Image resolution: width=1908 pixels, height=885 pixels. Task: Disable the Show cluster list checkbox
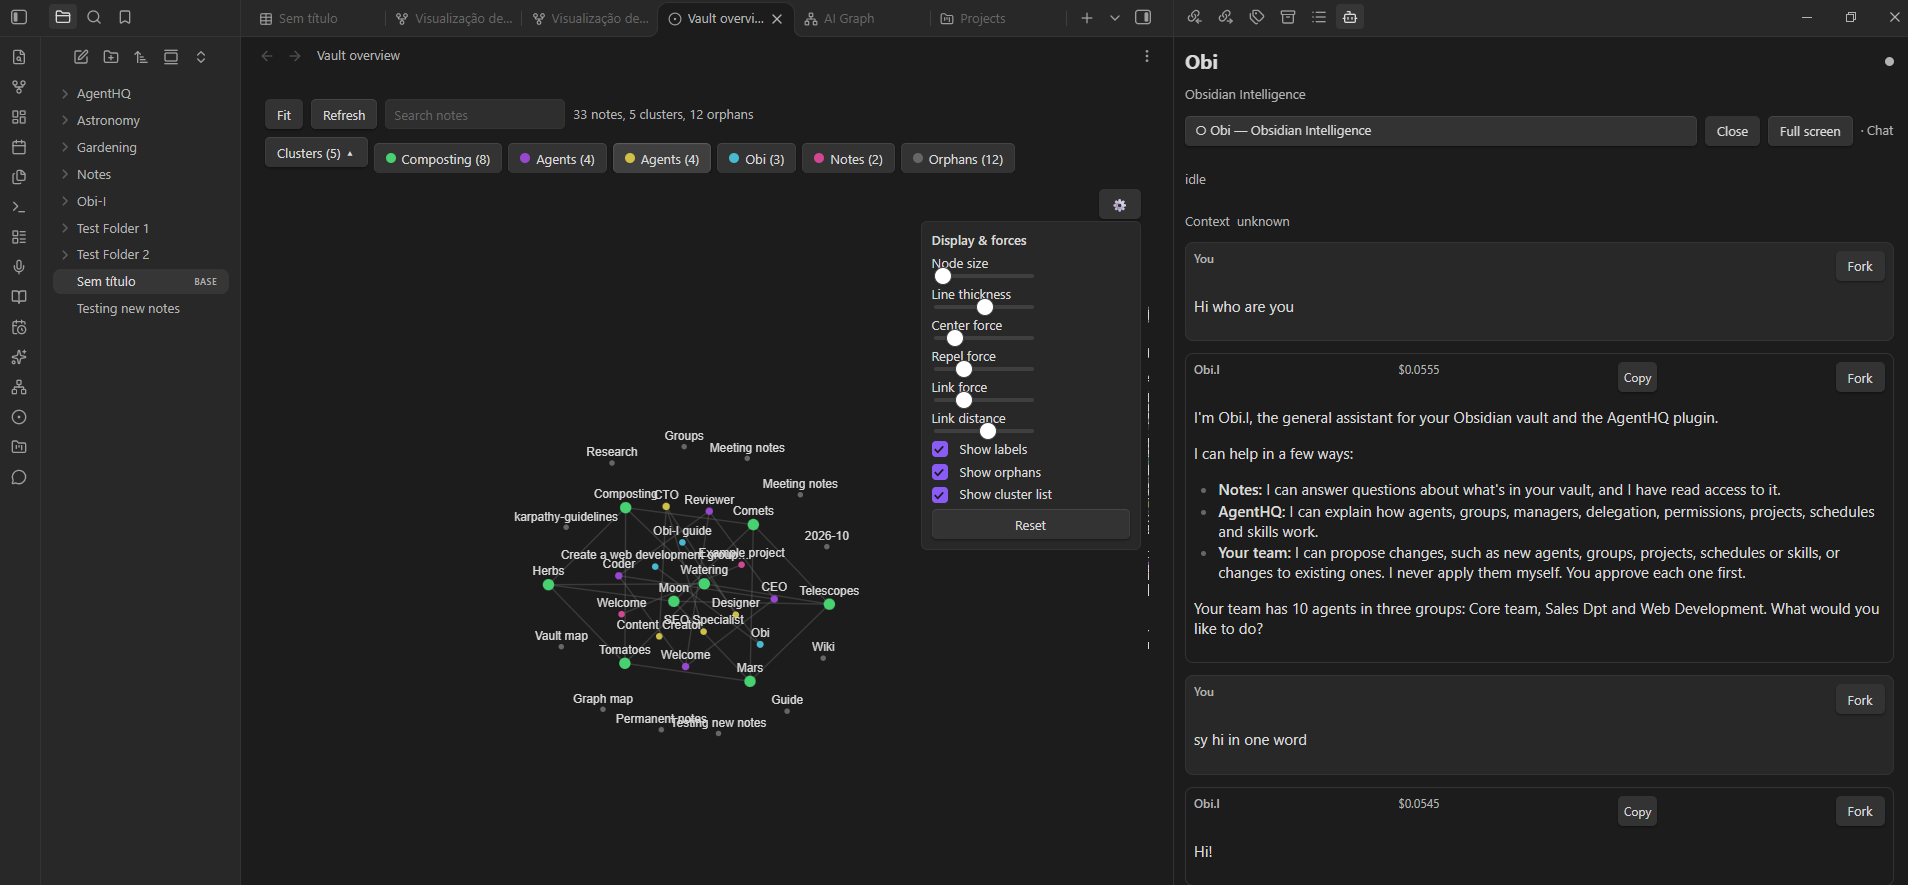click(x=940, y=495)
